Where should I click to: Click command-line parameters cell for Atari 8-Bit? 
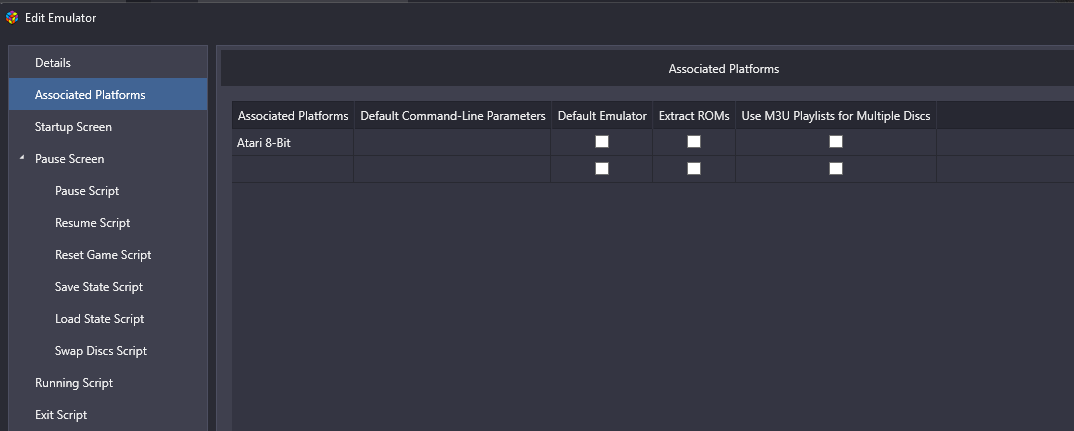point(452,143)
